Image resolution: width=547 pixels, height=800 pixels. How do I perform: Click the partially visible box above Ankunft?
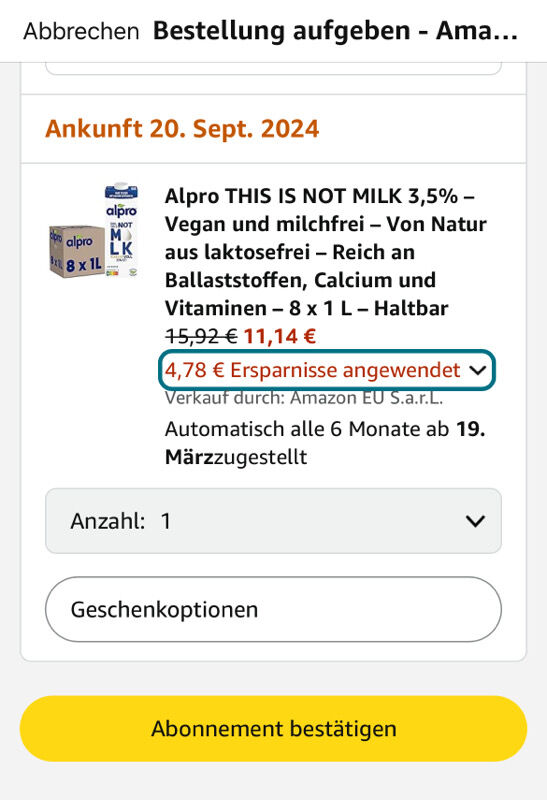274,69
